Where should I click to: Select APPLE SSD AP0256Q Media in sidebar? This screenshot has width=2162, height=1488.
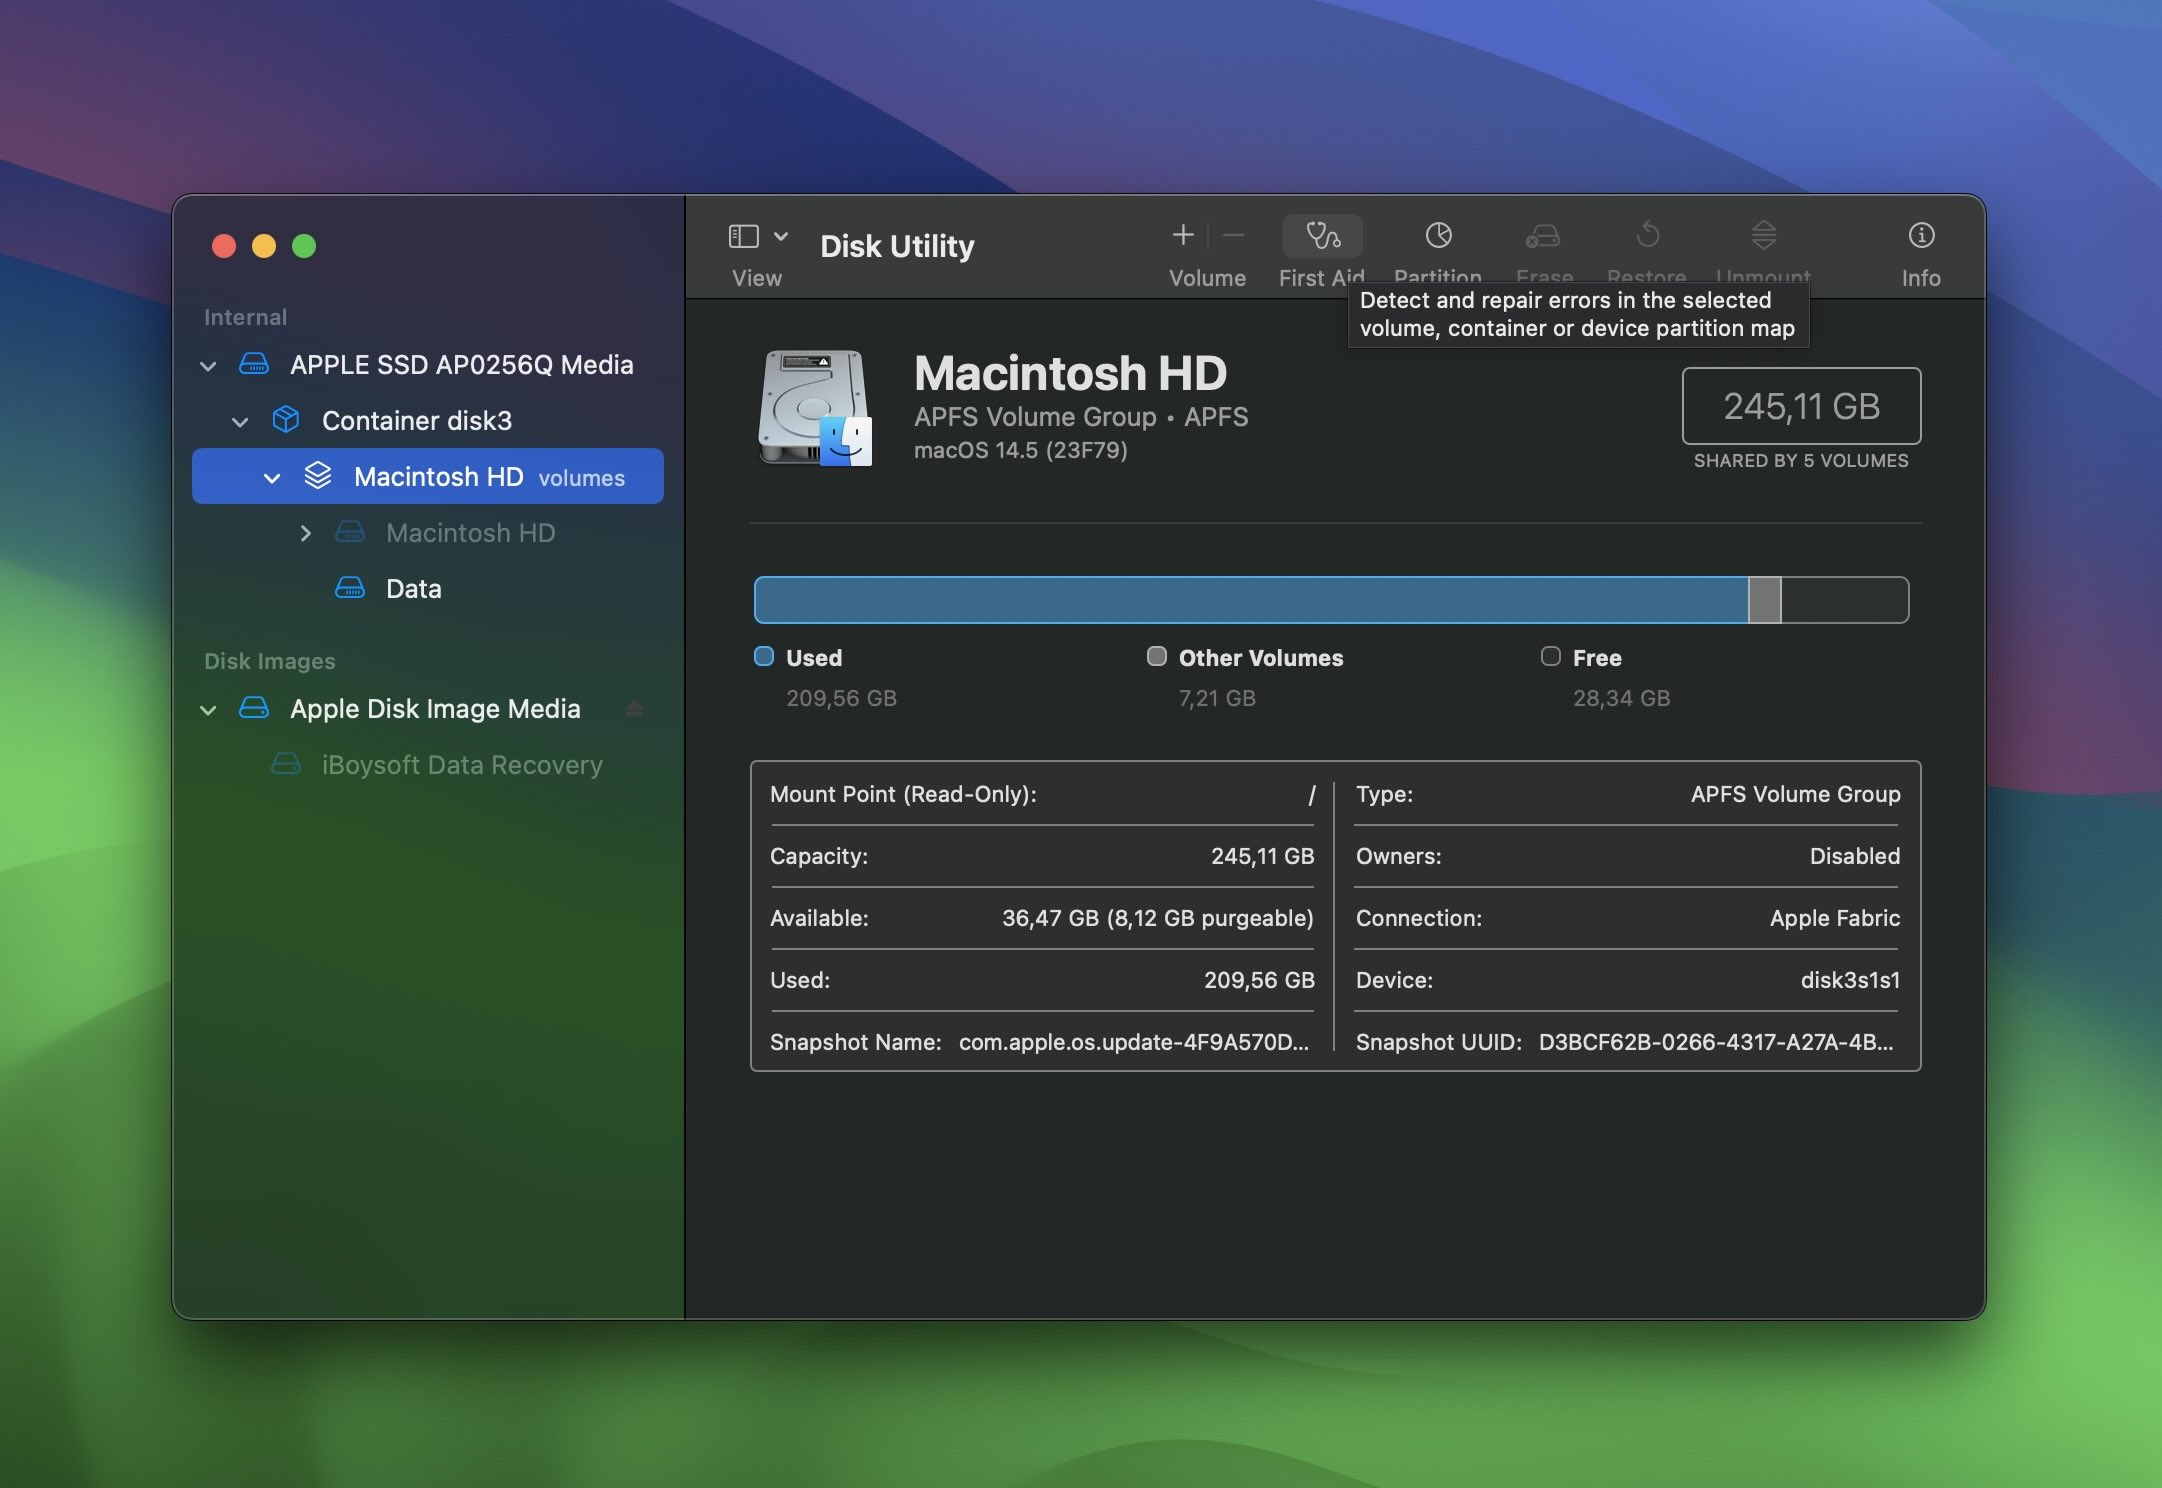point(428,364)
